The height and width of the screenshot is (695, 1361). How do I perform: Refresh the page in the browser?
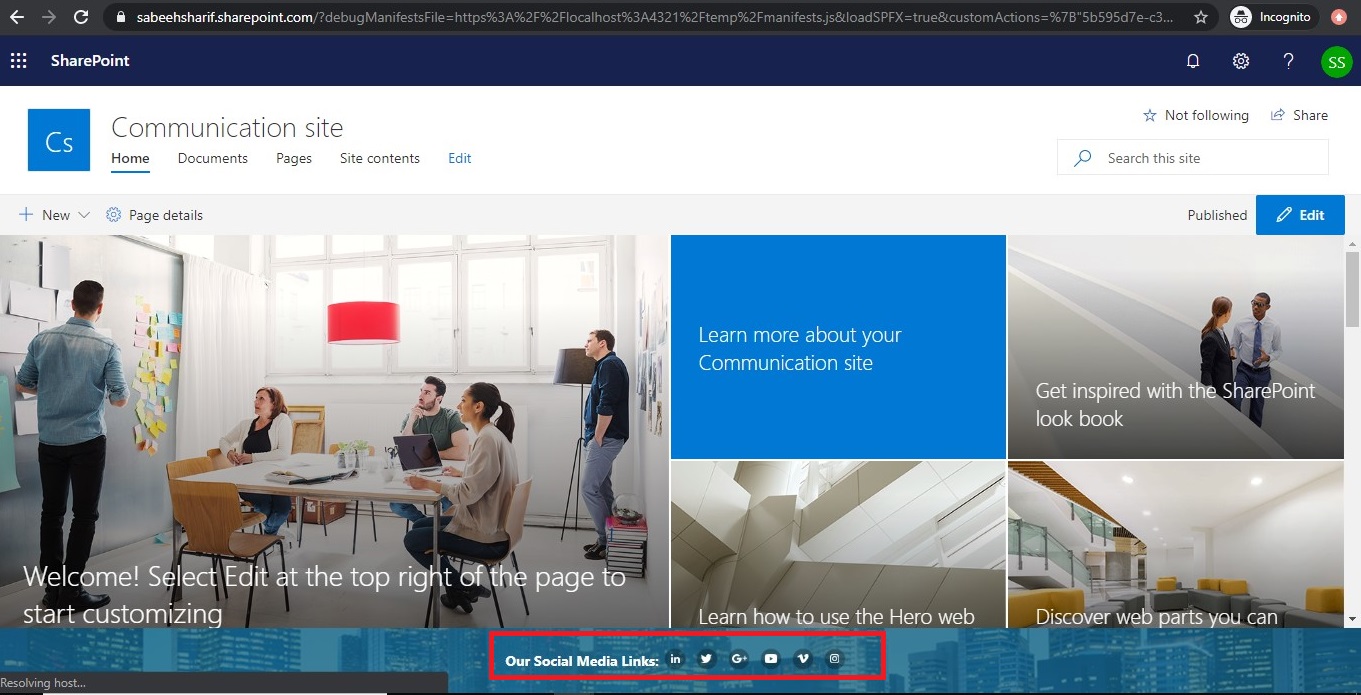79,16
